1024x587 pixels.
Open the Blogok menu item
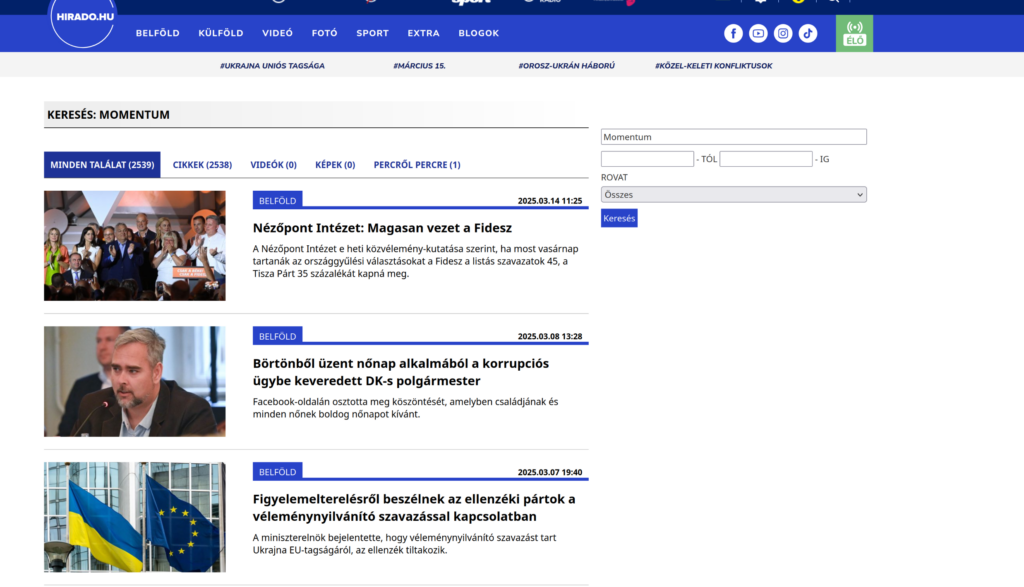point(478,33)
